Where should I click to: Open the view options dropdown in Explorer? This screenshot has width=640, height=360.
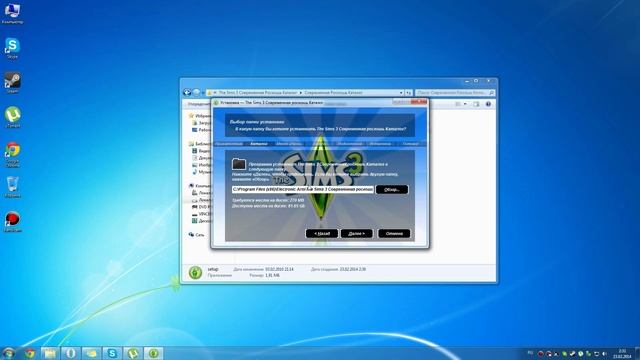pyautogui.click(x=465, y=104)
